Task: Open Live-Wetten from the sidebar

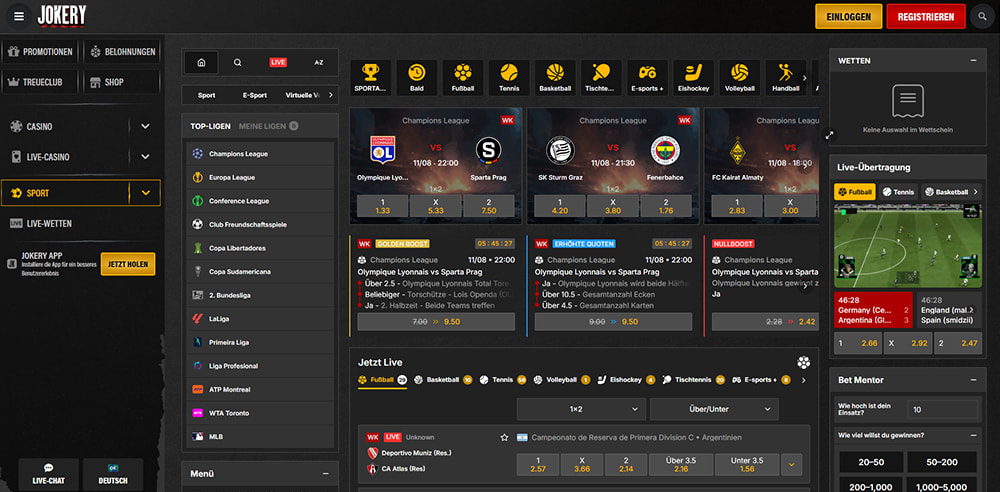Action: (x=49, y=223)
